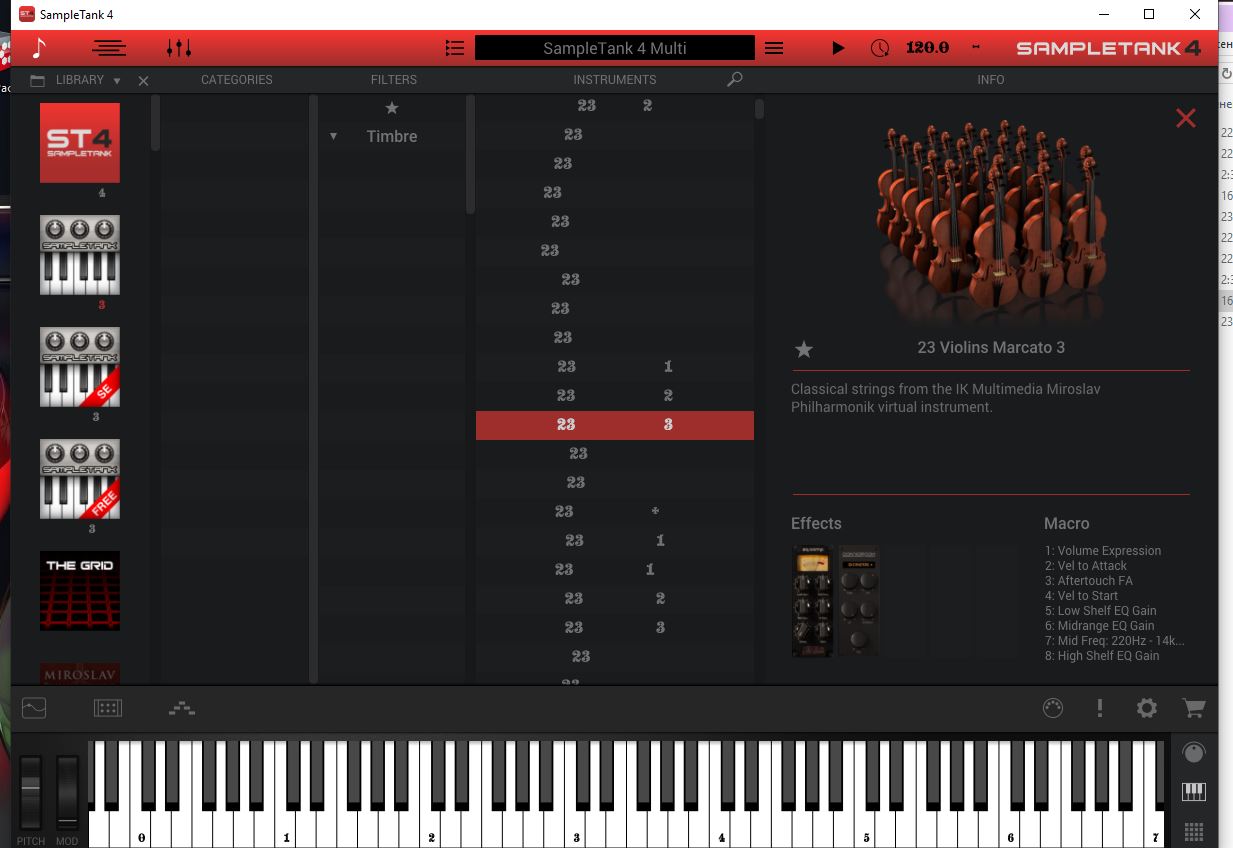
Task: Select the plain SampleTank 3 library thumbnail
Action: [80, 255]
